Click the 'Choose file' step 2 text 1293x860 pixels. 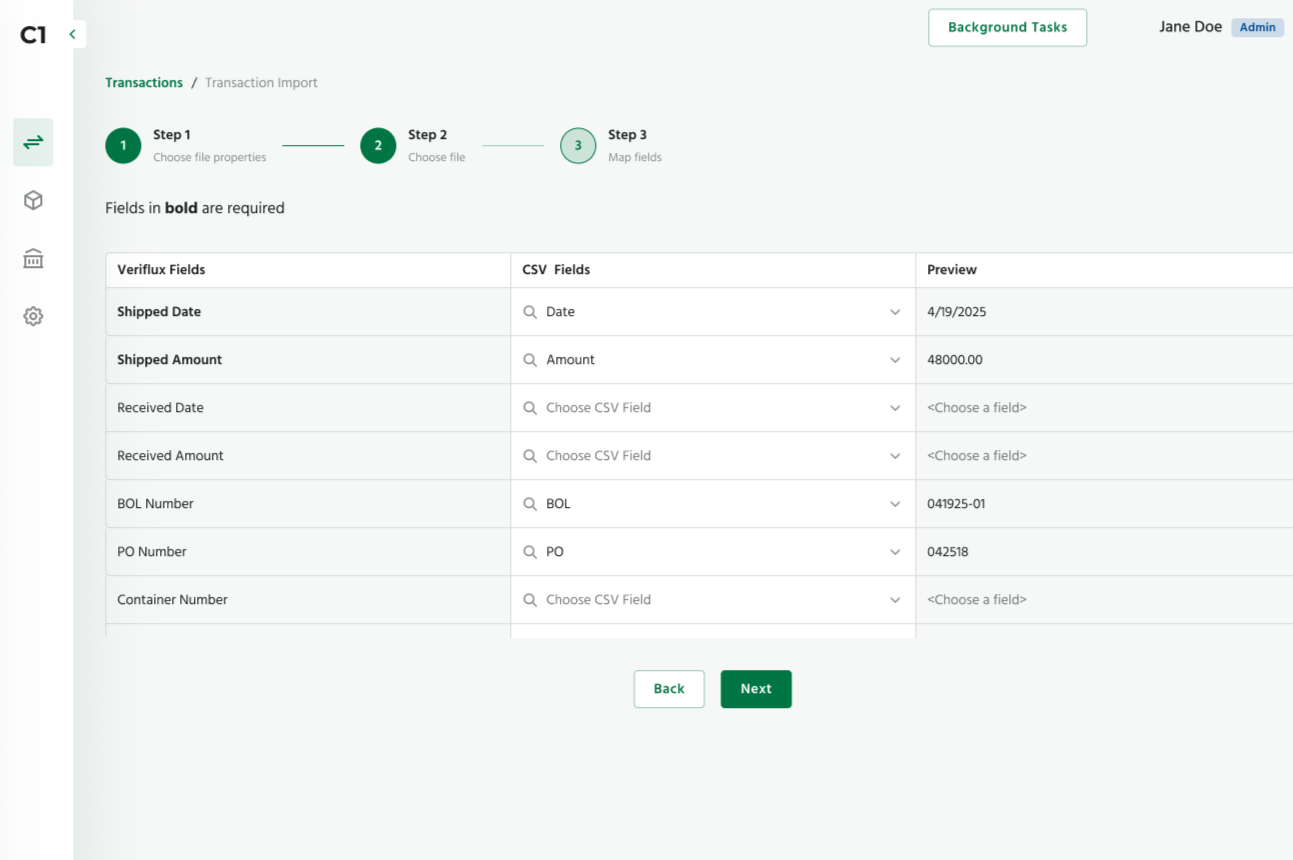point(436,157)
